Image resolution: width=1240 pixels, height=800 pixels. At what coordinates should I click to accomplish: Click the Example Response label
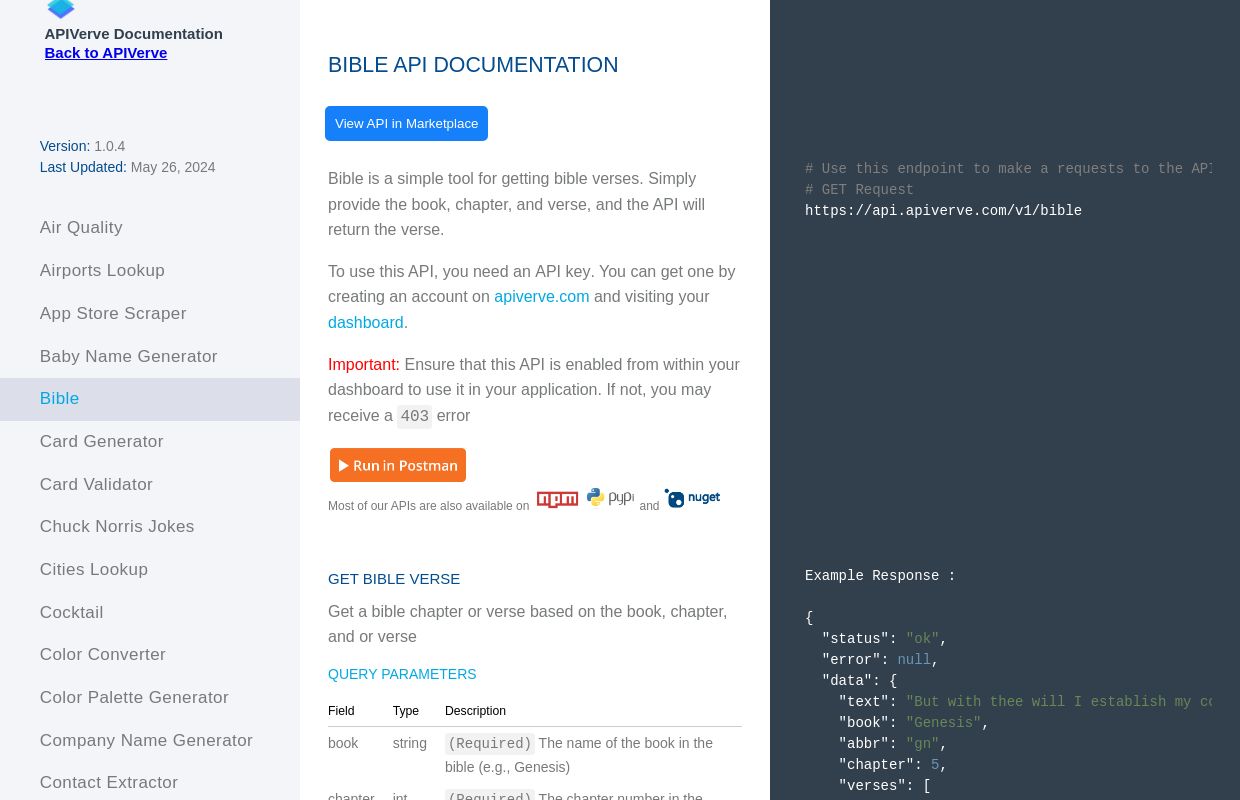(x=880, y=576)
